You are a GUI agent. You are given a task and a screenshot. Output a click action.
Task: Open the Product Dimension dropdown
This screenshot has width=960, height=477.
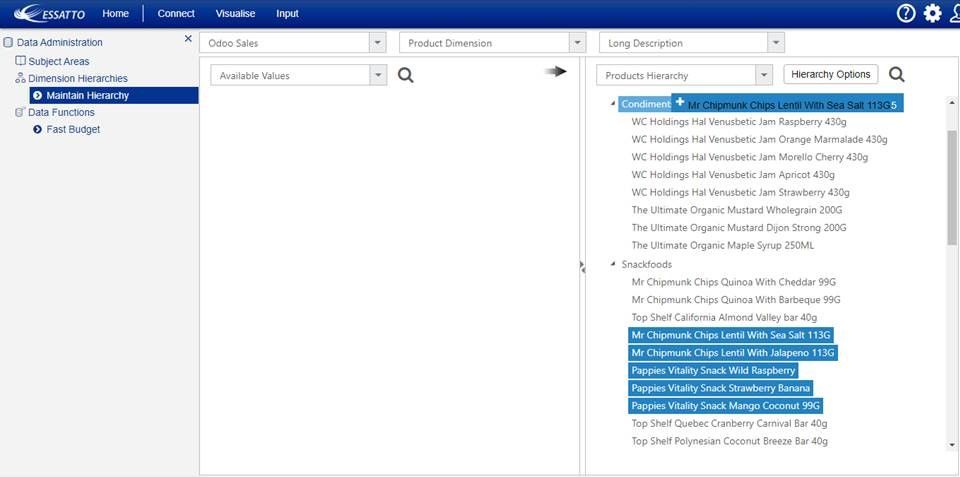(x=577, y=43)
